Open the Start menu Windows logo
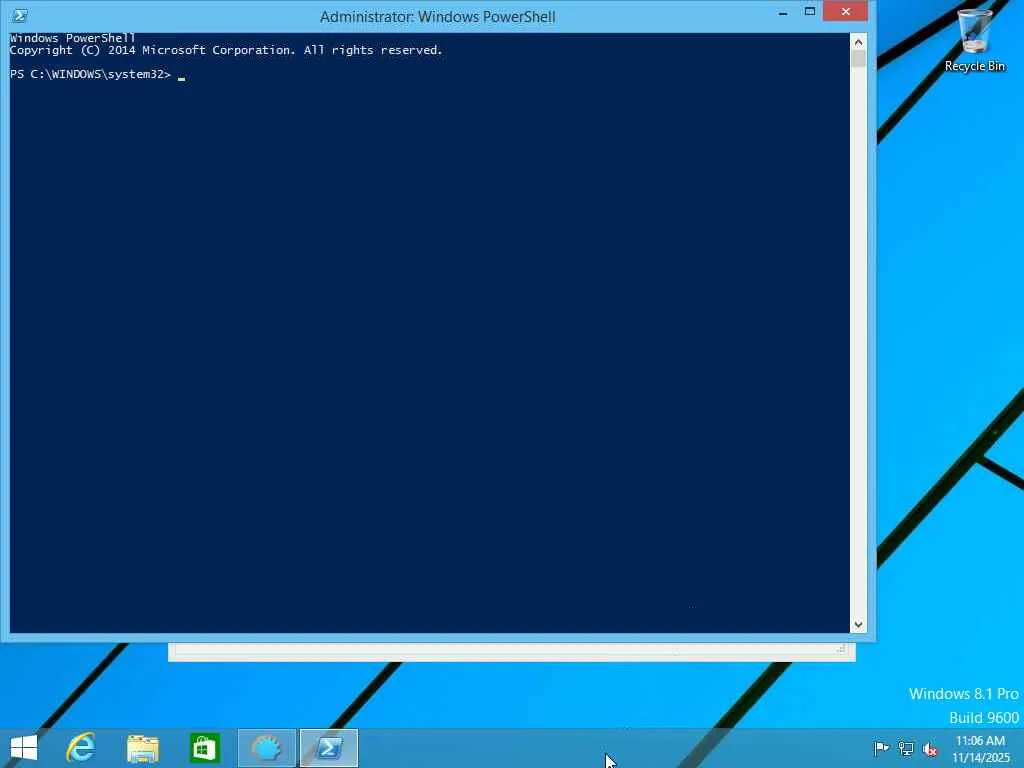 [x=24, y=748]
